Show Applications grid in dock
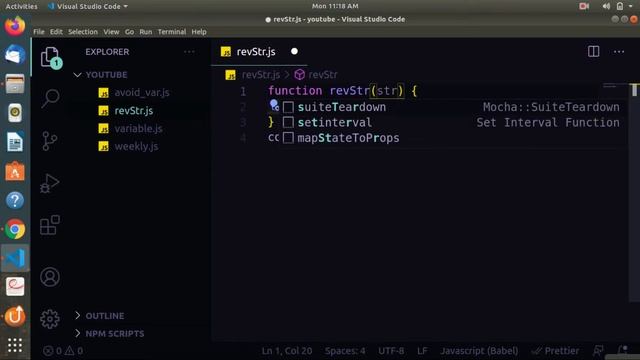This screenshot has width=640, height=360. [x=15, y=345]
